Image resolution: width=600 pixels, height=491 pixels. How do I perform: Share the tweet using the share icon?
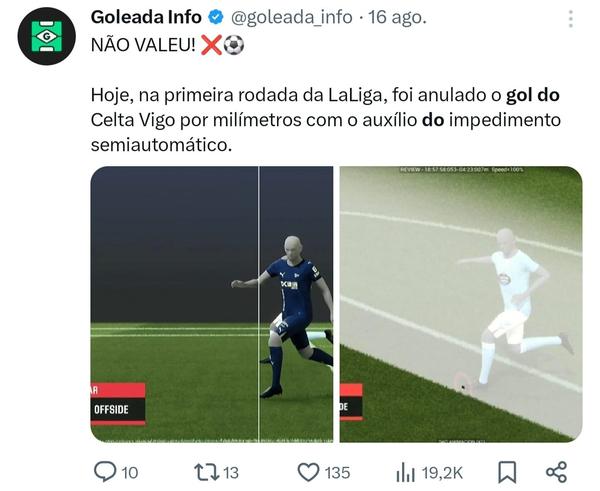(556, 472)
